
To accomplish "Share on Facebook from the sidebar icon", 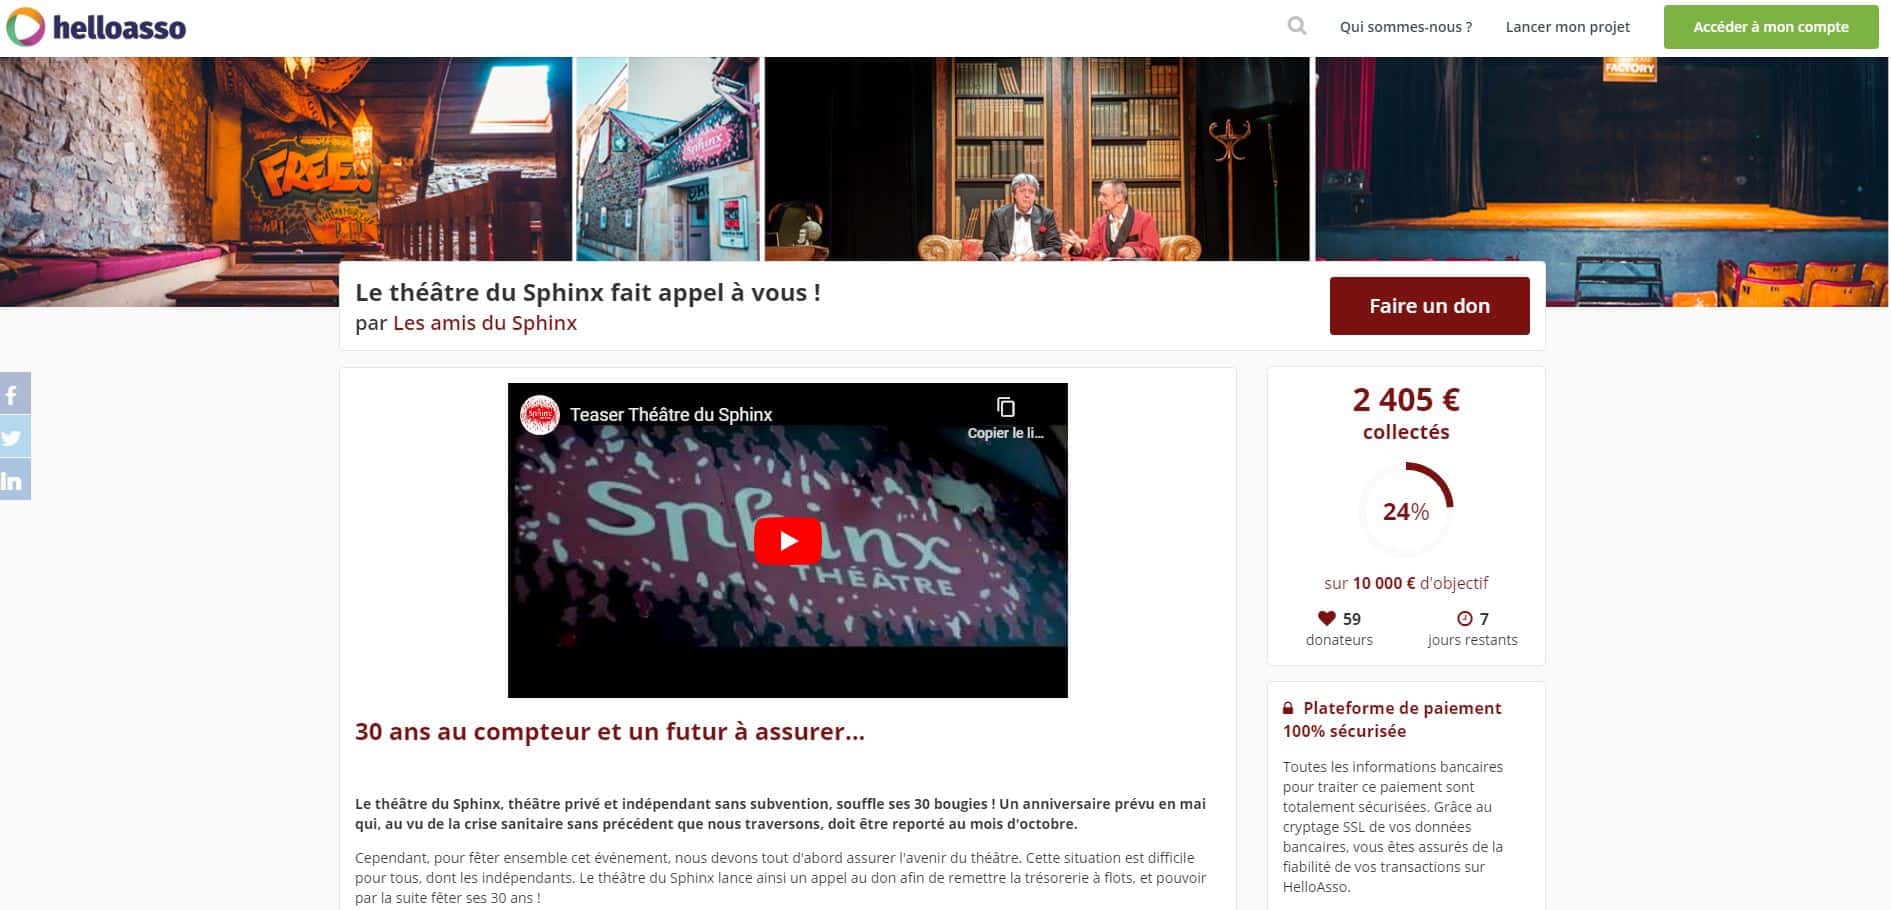I will click(x=15, y=393).
